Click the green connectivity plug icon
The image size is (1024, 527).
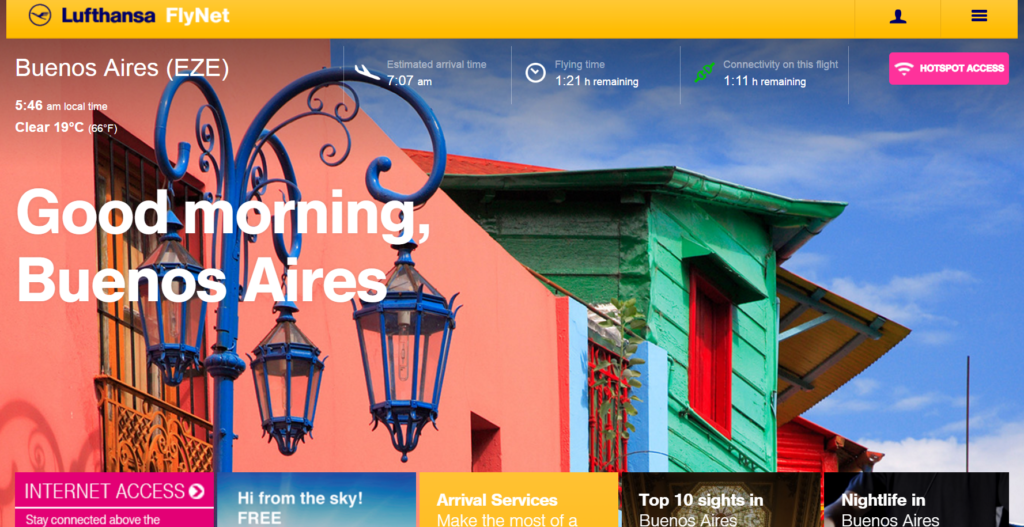705,72
